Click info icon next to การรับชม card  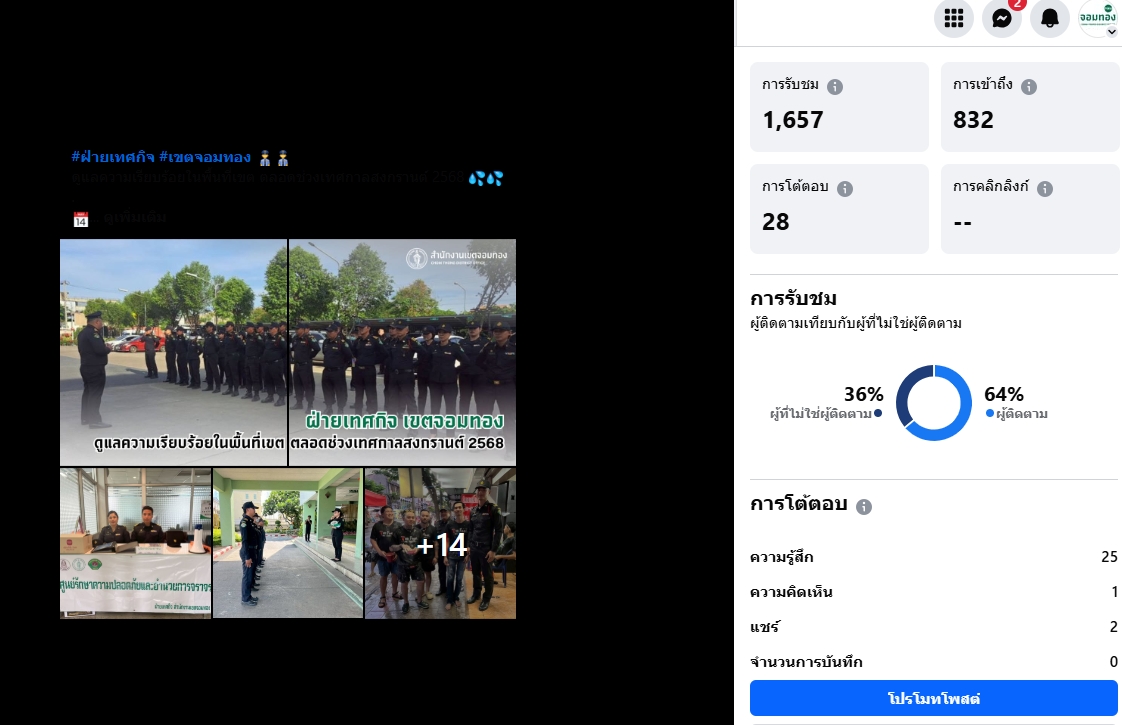point(835,87)
